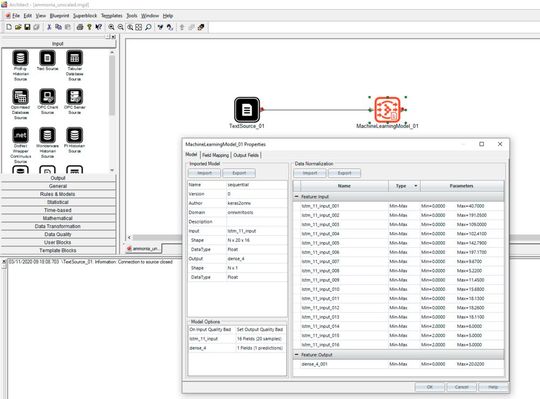Click Import under Data Normalization
The width and height of the screenshot is (540, 399).
310,173
